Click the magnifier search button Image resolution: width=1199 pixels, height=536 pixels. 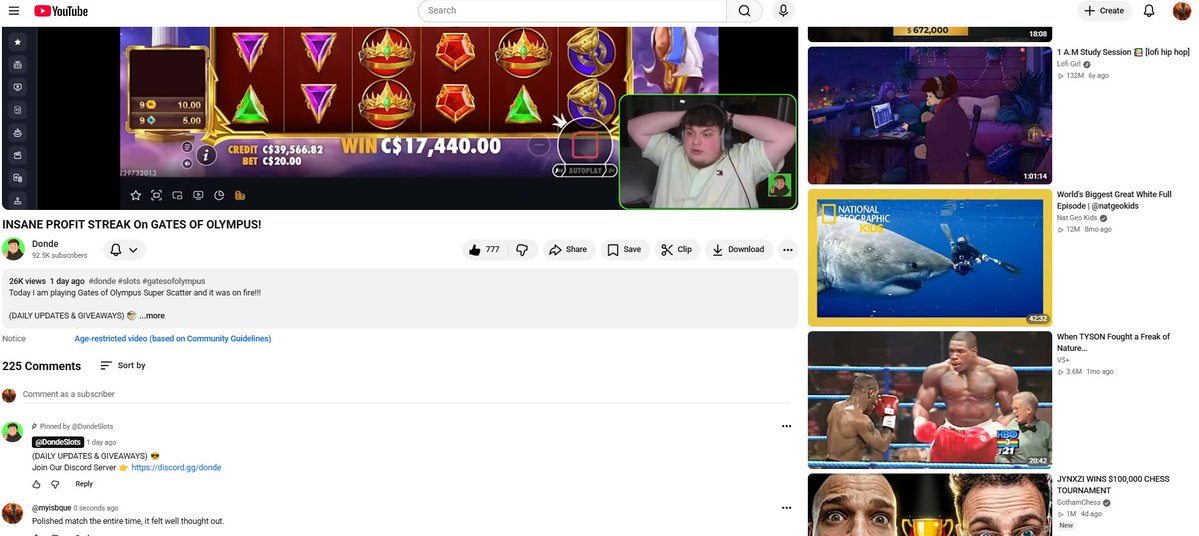pyautogui.click(x=744, y=11)
